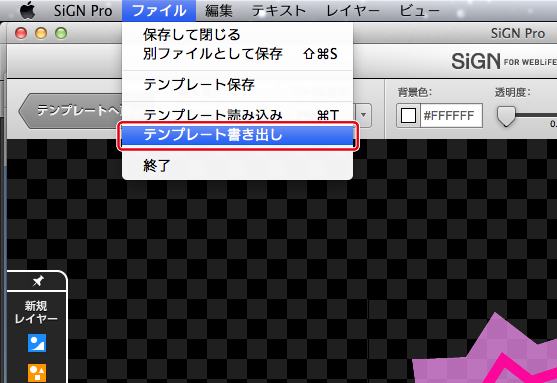Open the 編集 menu
Screen dimensions: 557x383
[x=218, y=11]
